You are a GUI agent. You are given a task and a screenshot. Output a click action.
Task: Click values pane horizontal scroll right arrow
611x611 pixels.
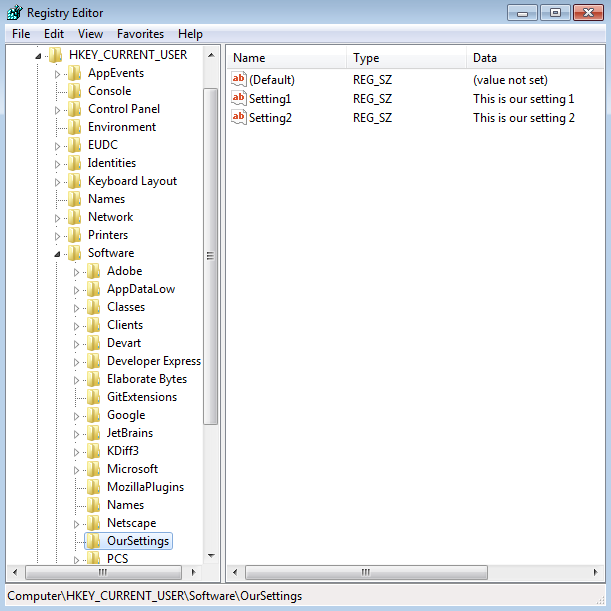pos(595,572)
